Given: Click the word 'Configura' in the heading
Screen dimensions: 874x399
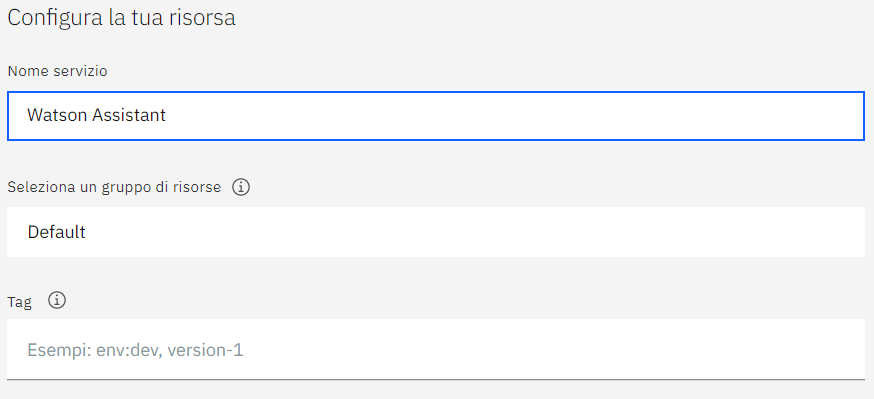Looking at the screenshot, I should [x=51, y=18].
